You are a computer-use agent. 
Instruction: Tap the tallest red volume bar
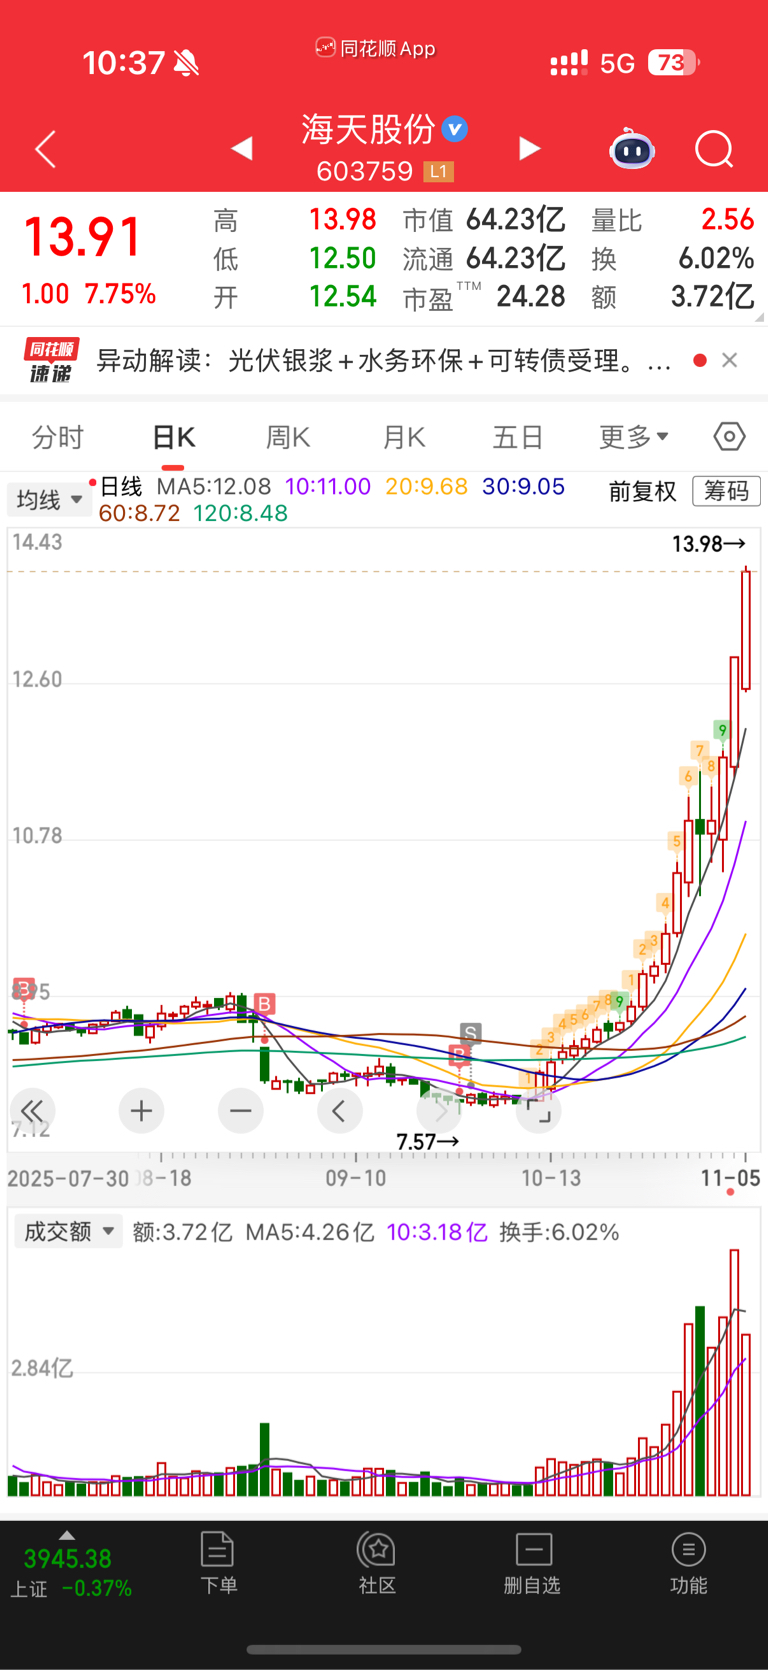(735, 1372)
